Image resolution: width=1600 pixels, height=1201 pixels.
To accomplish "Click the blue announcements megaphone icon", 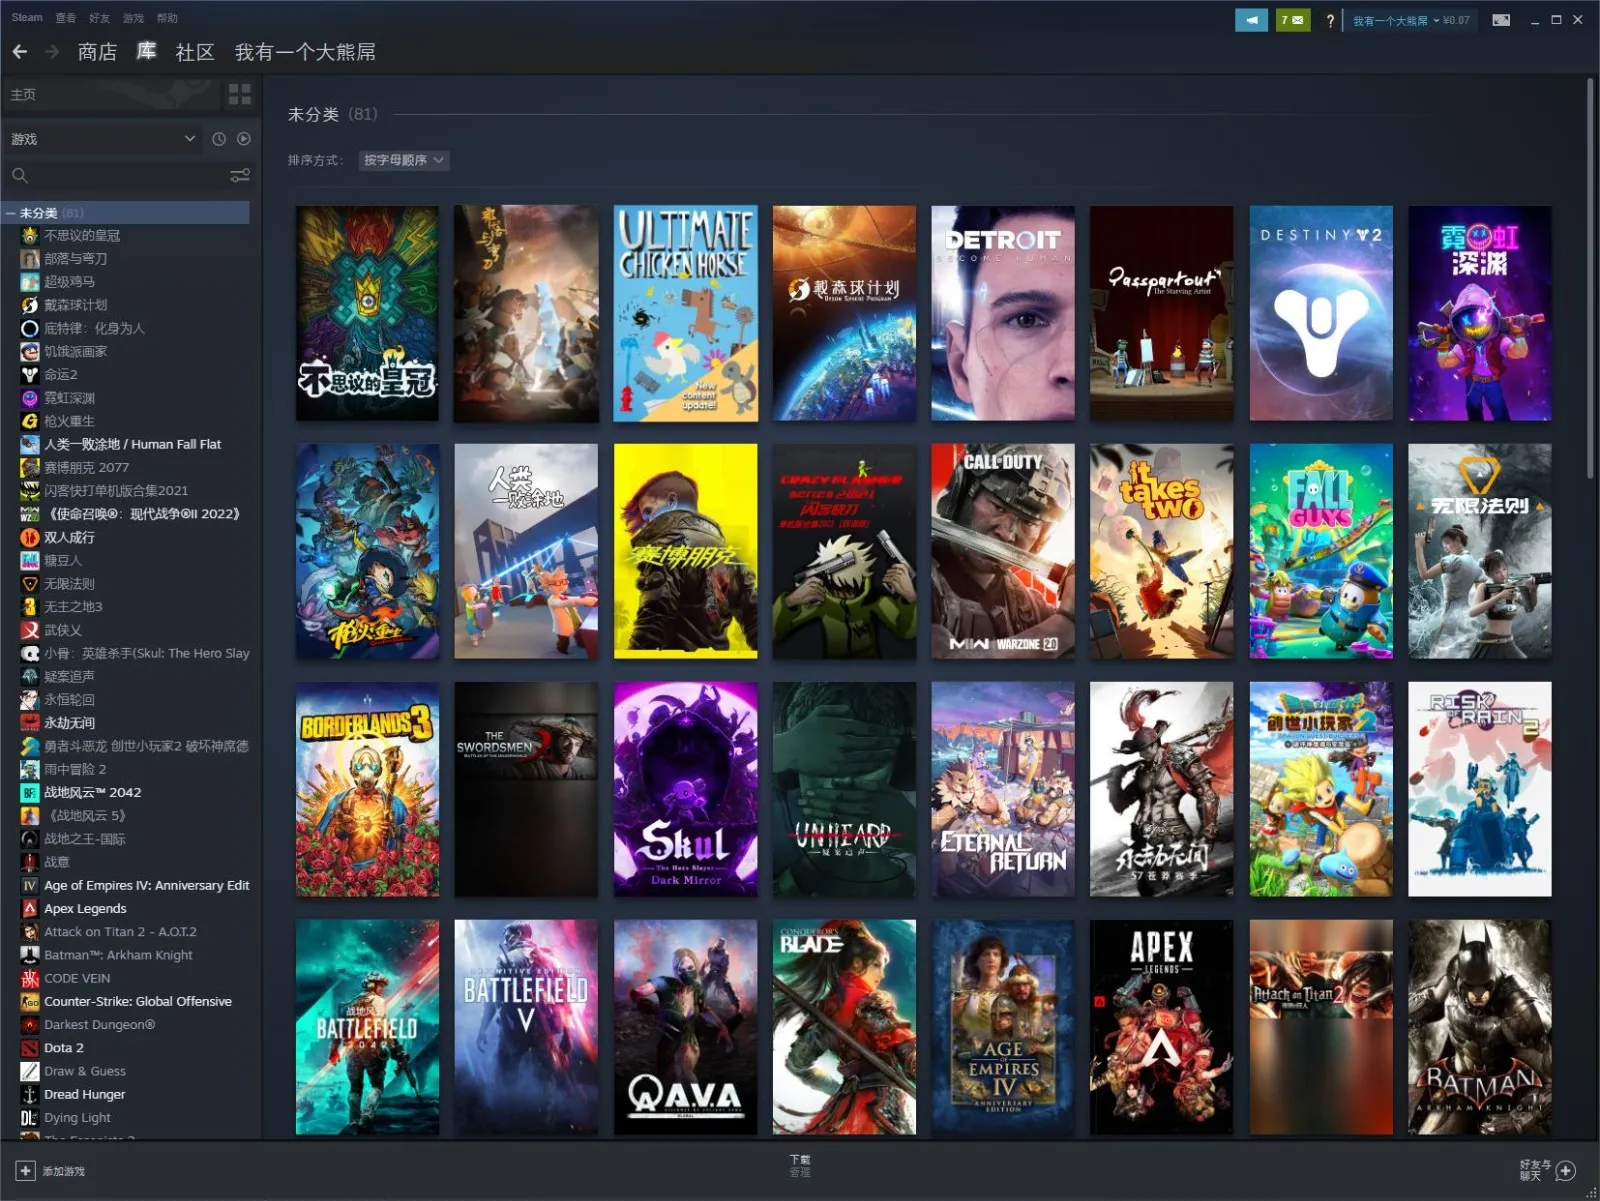I will 1251,20.
